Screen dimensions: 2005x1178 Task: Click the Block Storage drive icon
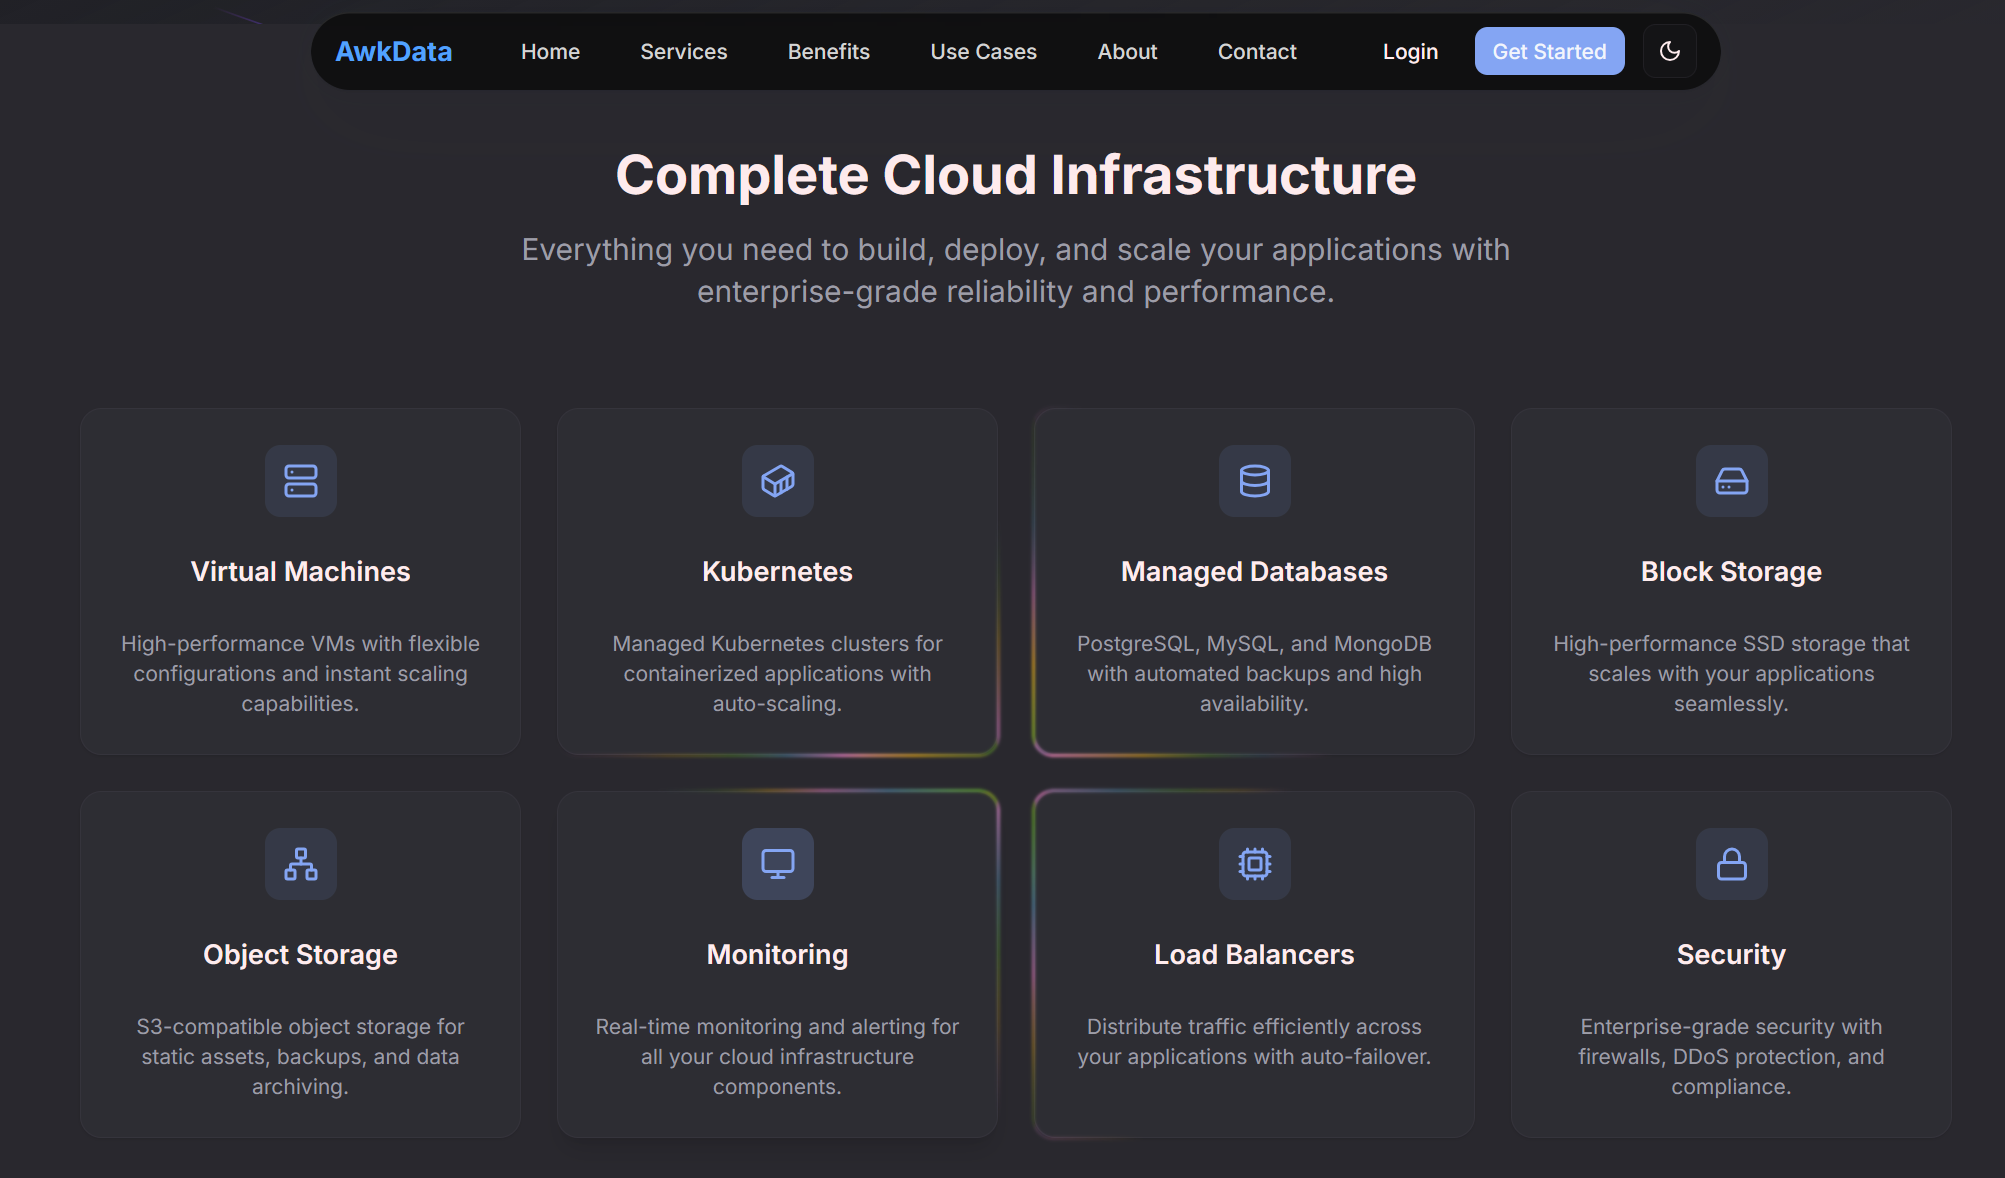coord(1731,481)
